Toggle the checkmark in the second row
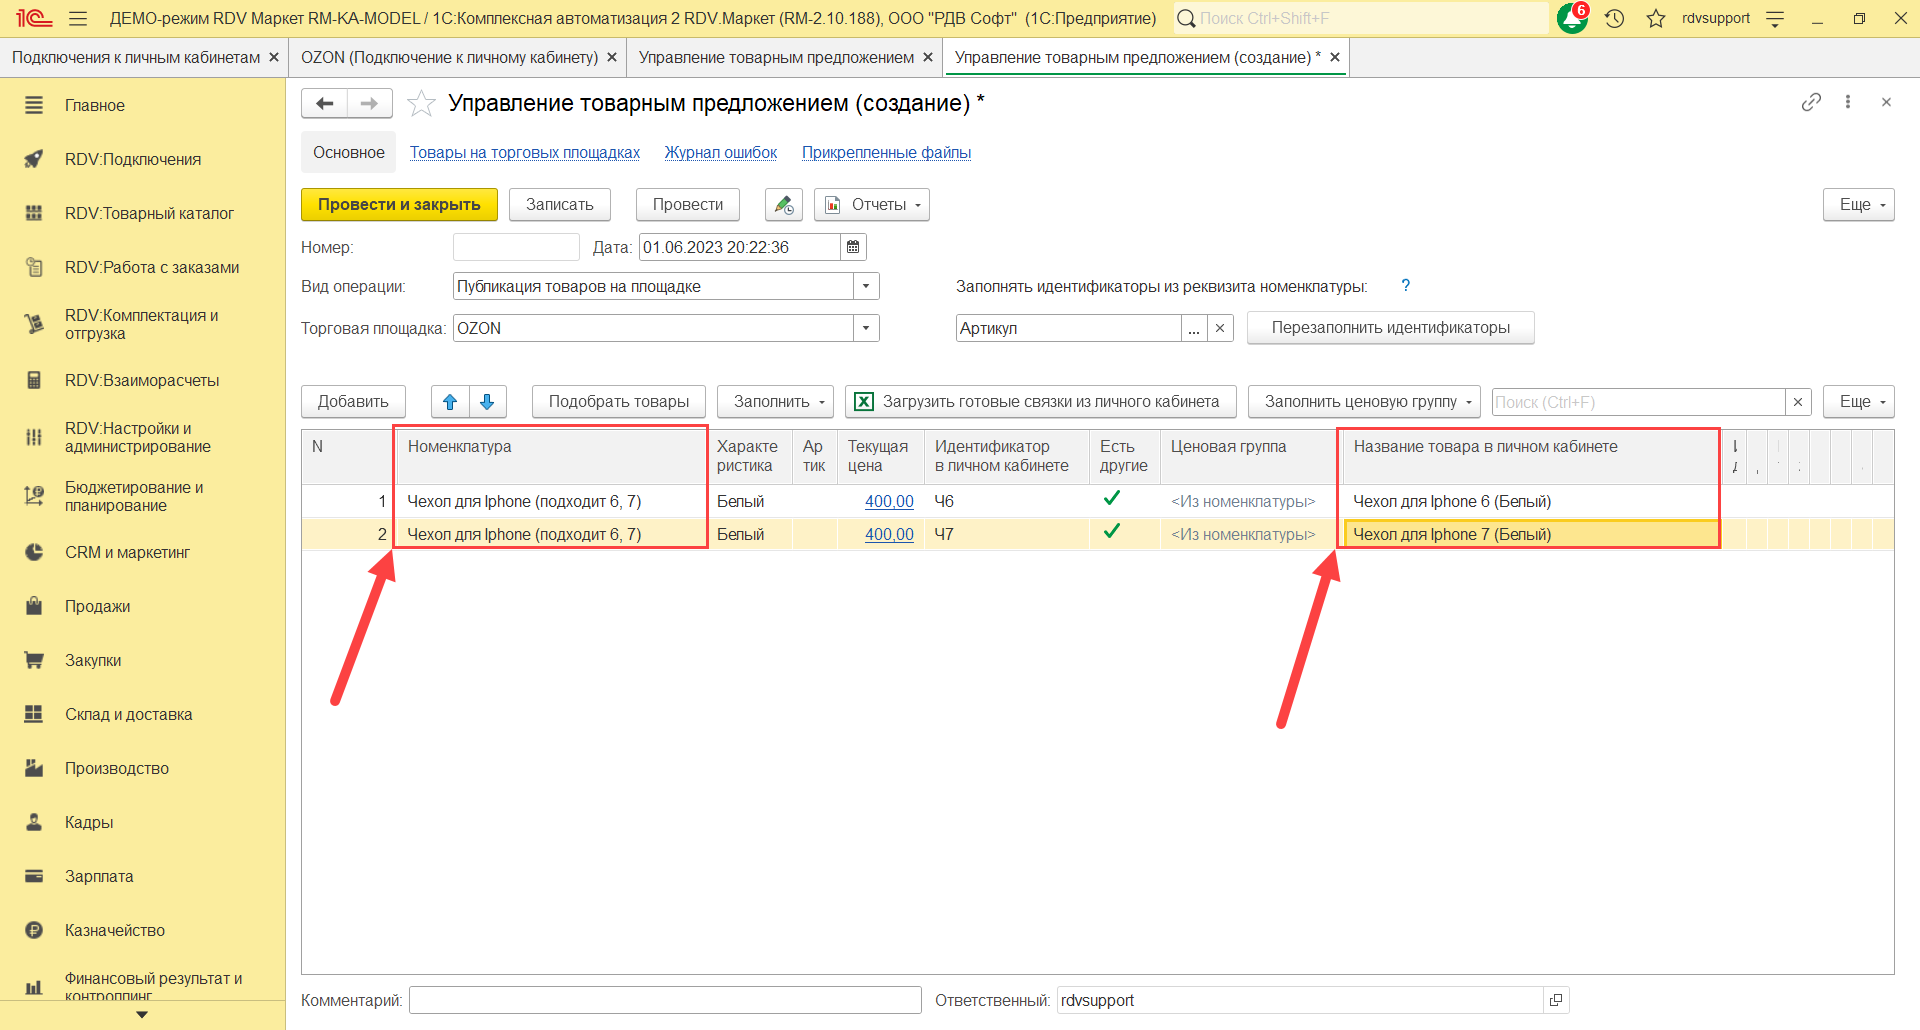This screenshot has width=1920, height=1030. click(1111, 532)
